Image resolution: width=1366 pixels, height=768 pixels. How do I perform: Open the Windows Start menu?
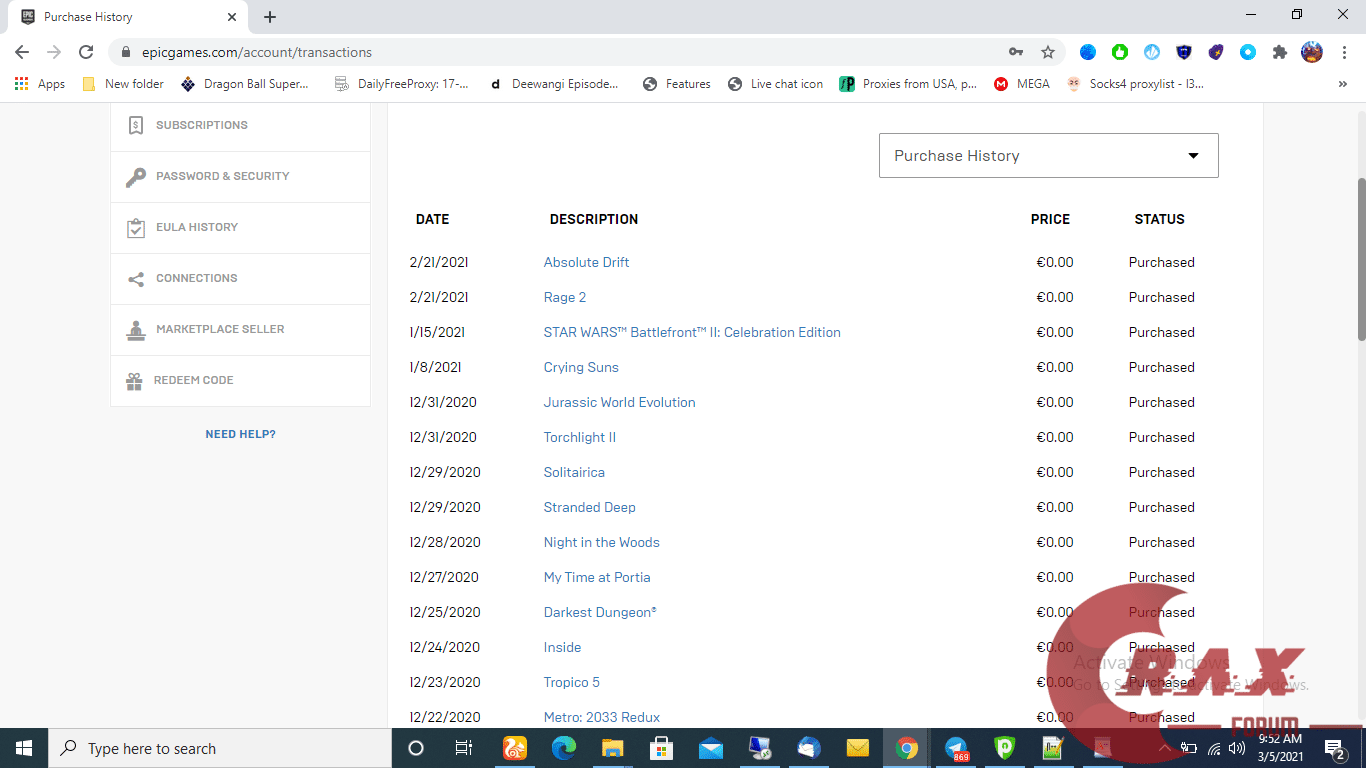point(24,748)
